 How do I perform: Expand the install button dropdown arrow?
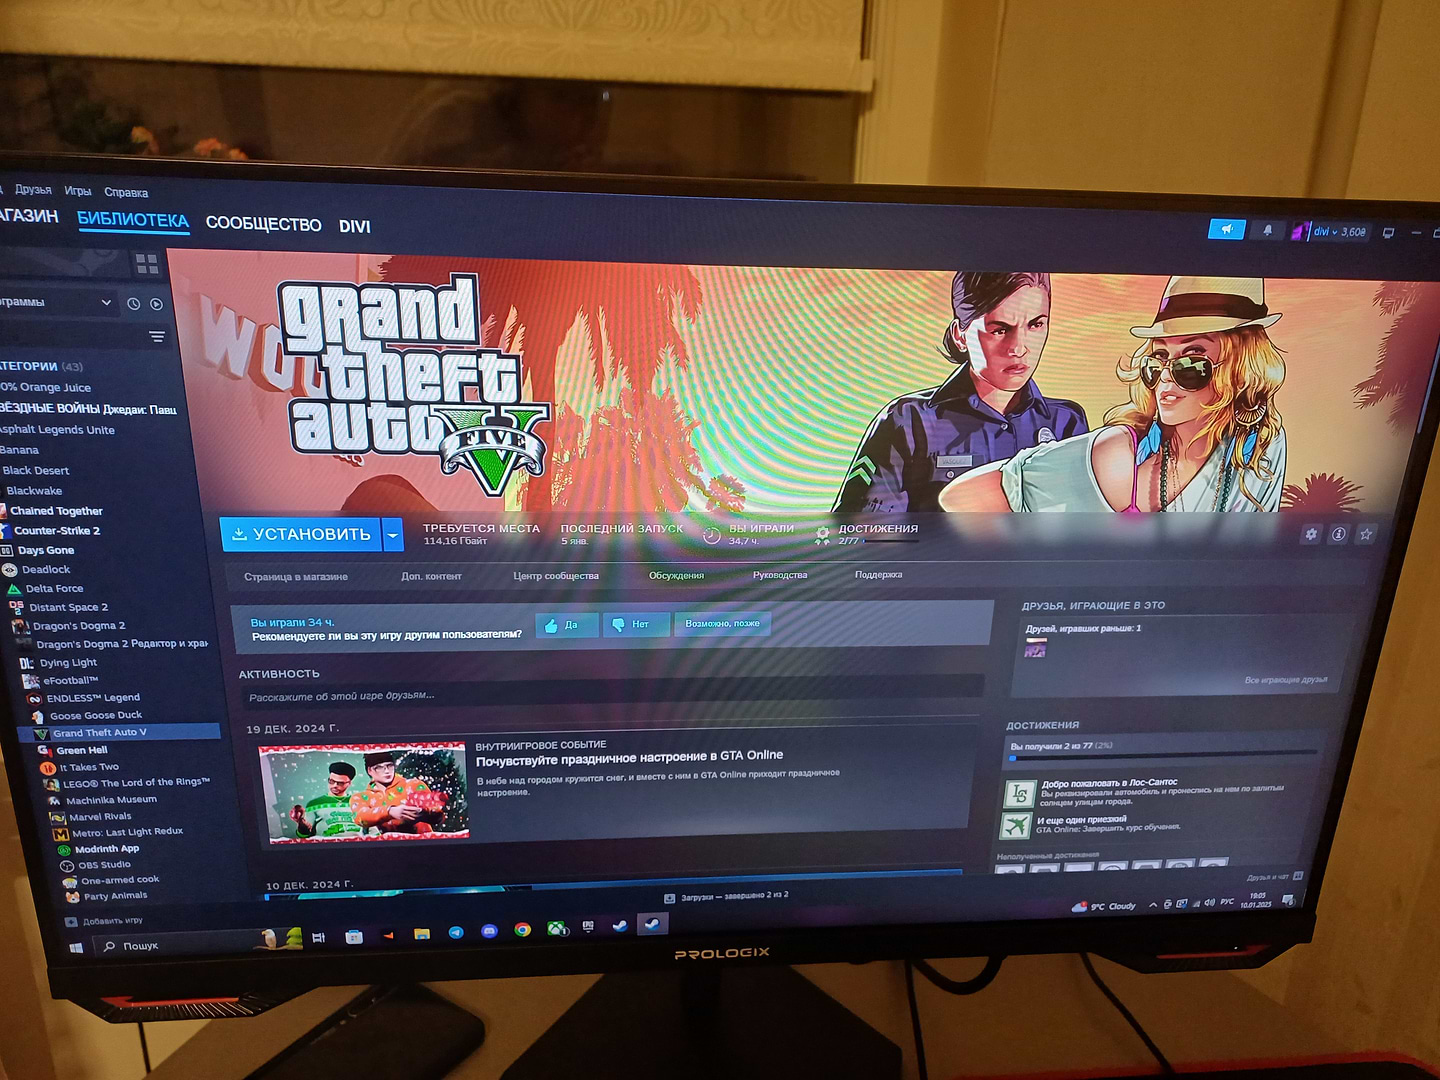[x=393, y=536]
